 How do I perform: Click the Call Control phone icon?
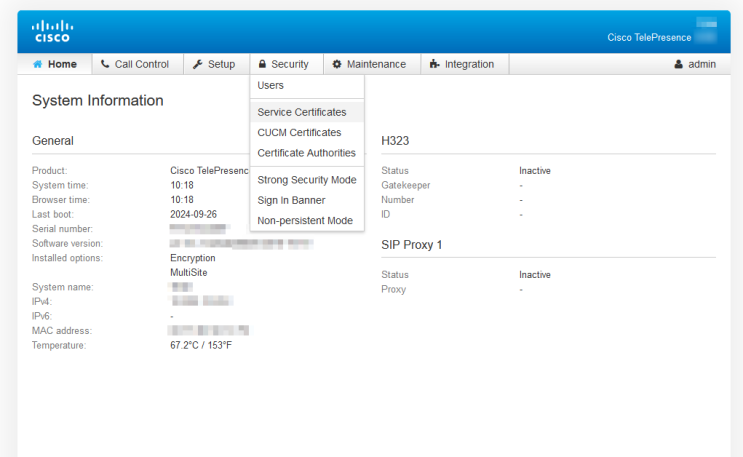pos(105,64)
